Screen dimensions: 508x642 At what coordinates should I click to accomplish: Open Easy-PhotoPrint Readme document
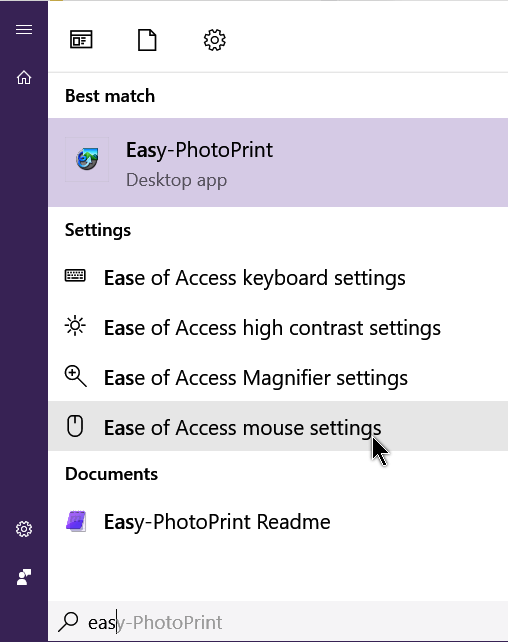pos(278,522)
